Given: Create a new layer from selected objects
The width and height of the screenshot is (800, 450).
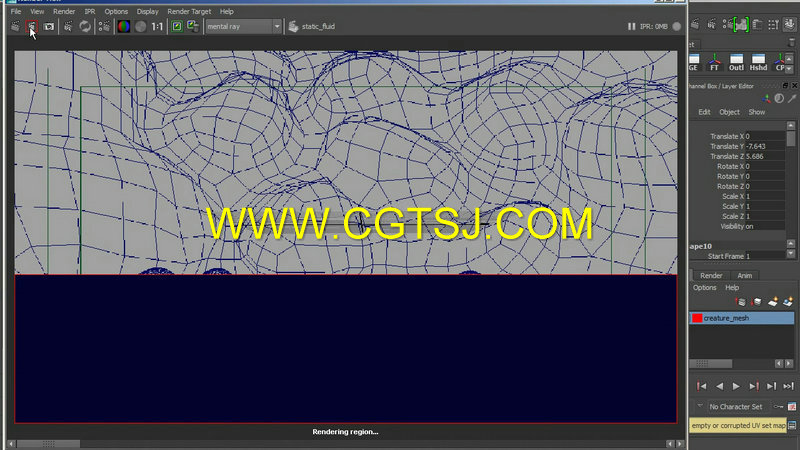Looking at the screenshot, I should coord(789,303).
